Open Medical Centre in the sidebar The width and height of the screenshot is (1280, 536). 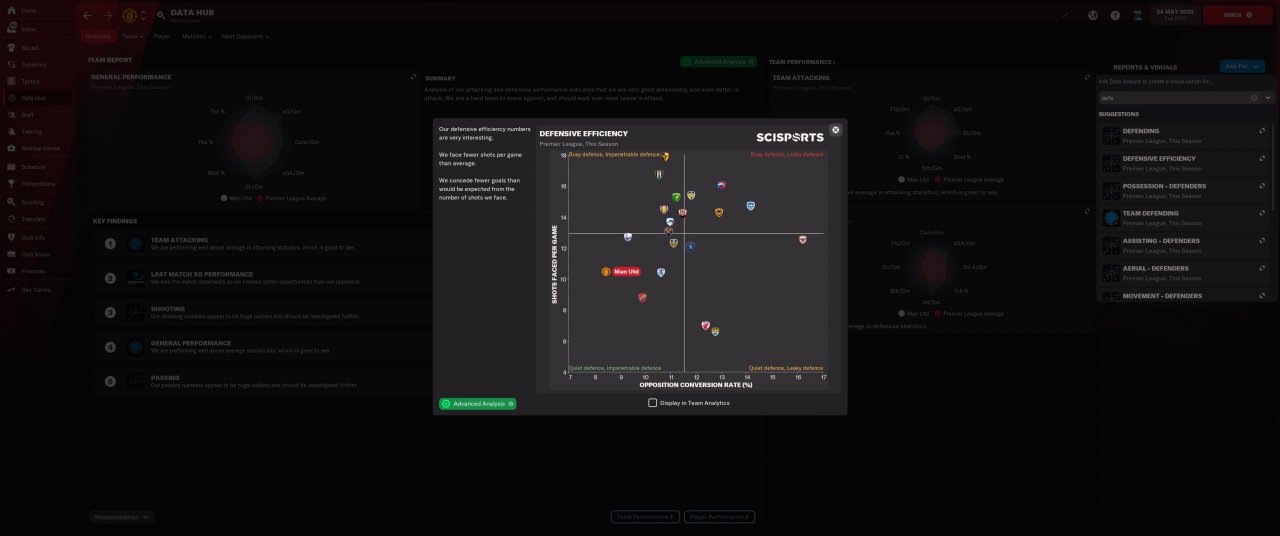pos(38,149)
